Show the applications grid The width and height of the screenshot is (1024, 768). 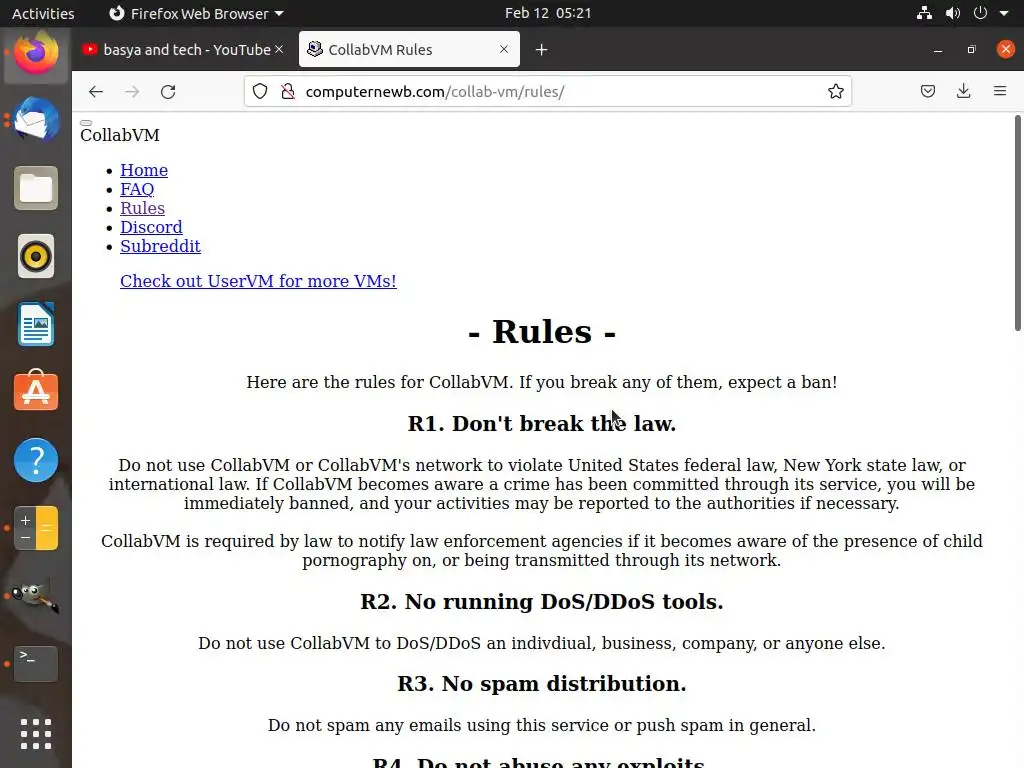[36, 734]
